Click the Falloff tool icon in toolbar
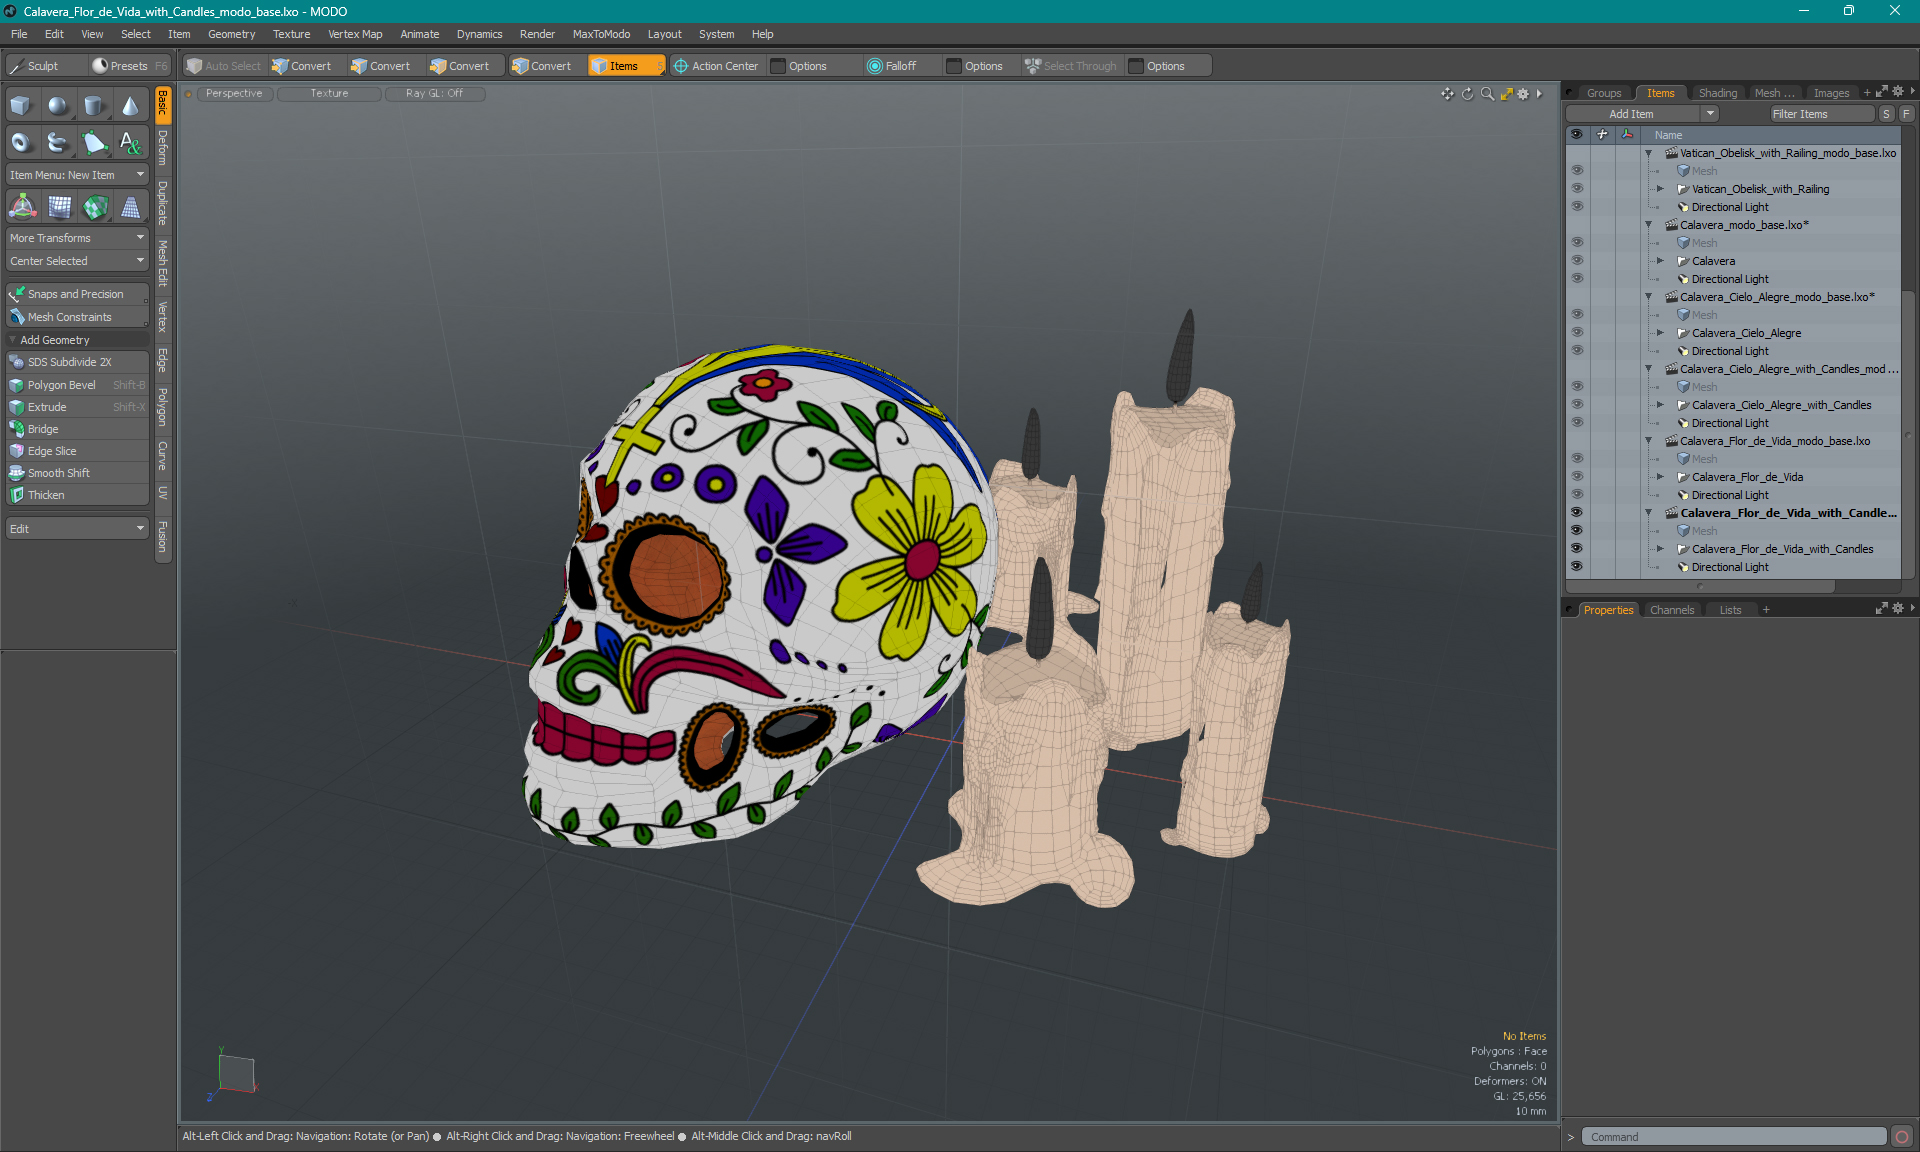Viewport: 1920px width, 1152px height. [876, 64]
